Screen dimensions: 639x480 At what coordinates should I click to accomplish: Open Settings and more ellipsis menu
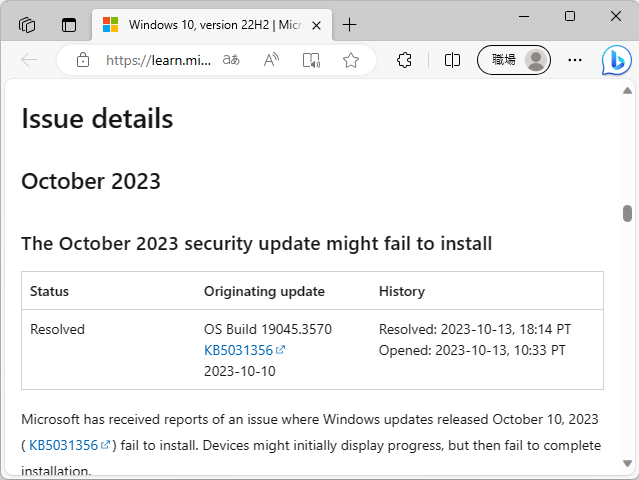click(575, 60)
